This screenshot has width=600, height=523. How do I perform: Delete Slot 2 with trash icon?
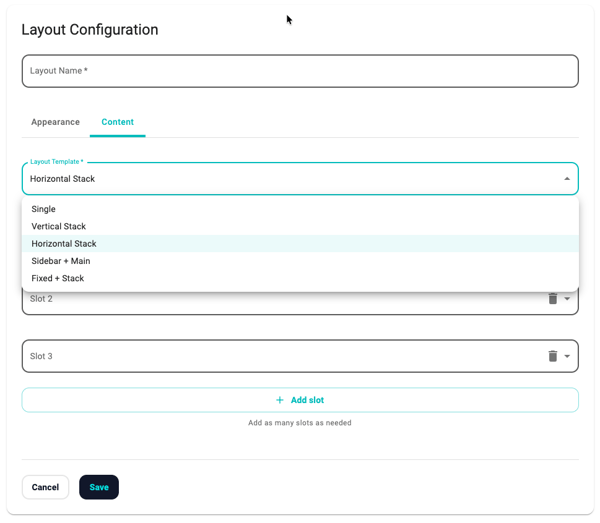(x=552, y=299)
